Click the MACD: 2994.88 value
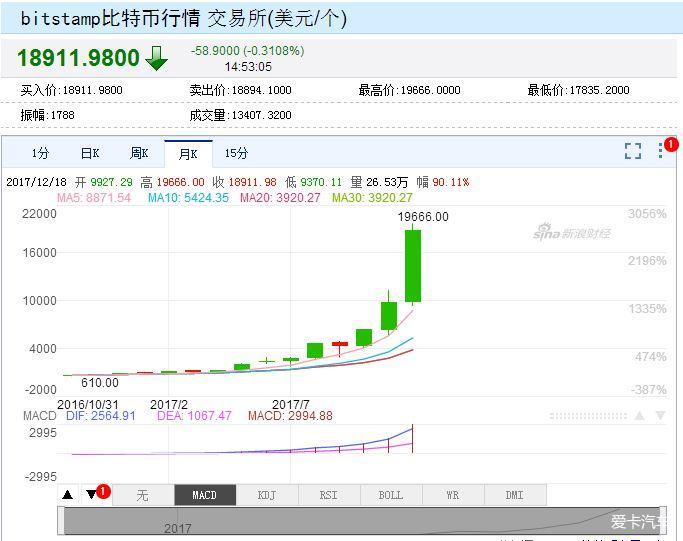This screenshot has width=683, height=541. [290, 416]
